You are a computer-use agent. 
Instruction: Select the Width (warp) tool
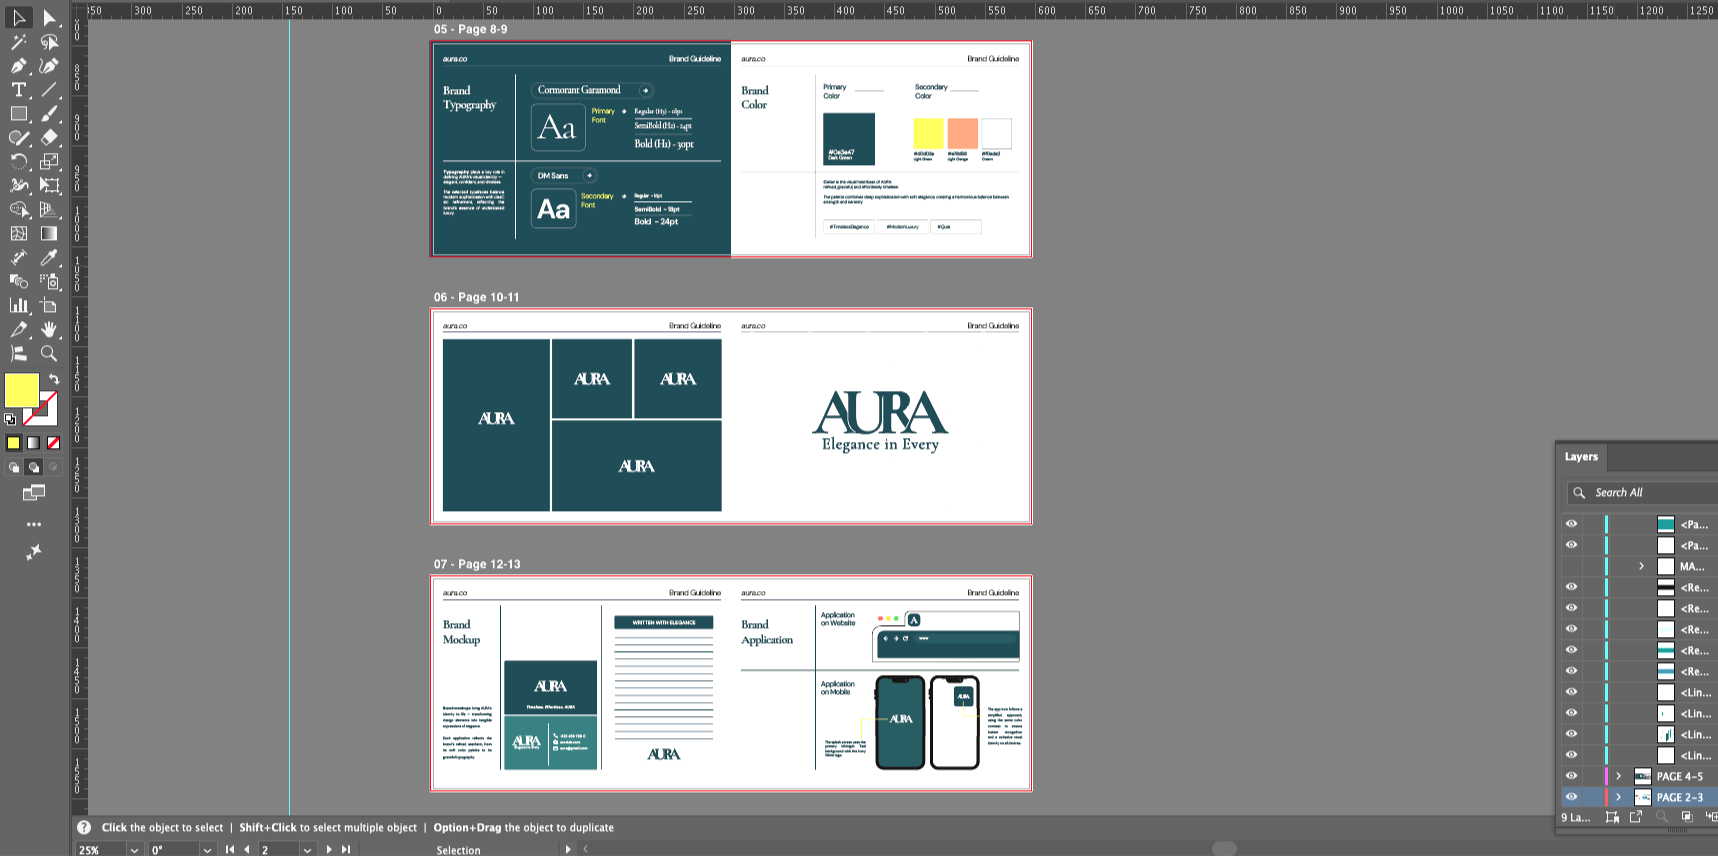19,186
